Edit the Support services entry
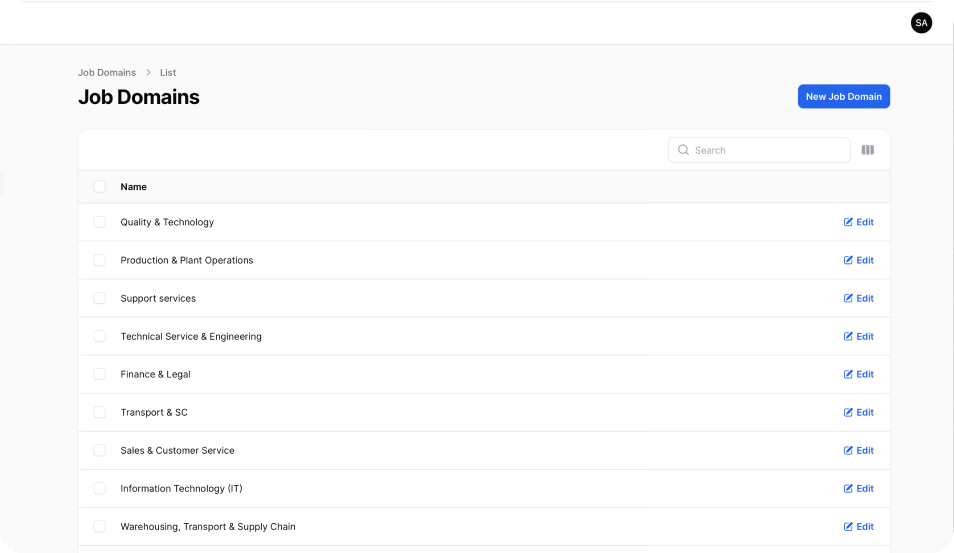954x553 pixels. [858, 298]
